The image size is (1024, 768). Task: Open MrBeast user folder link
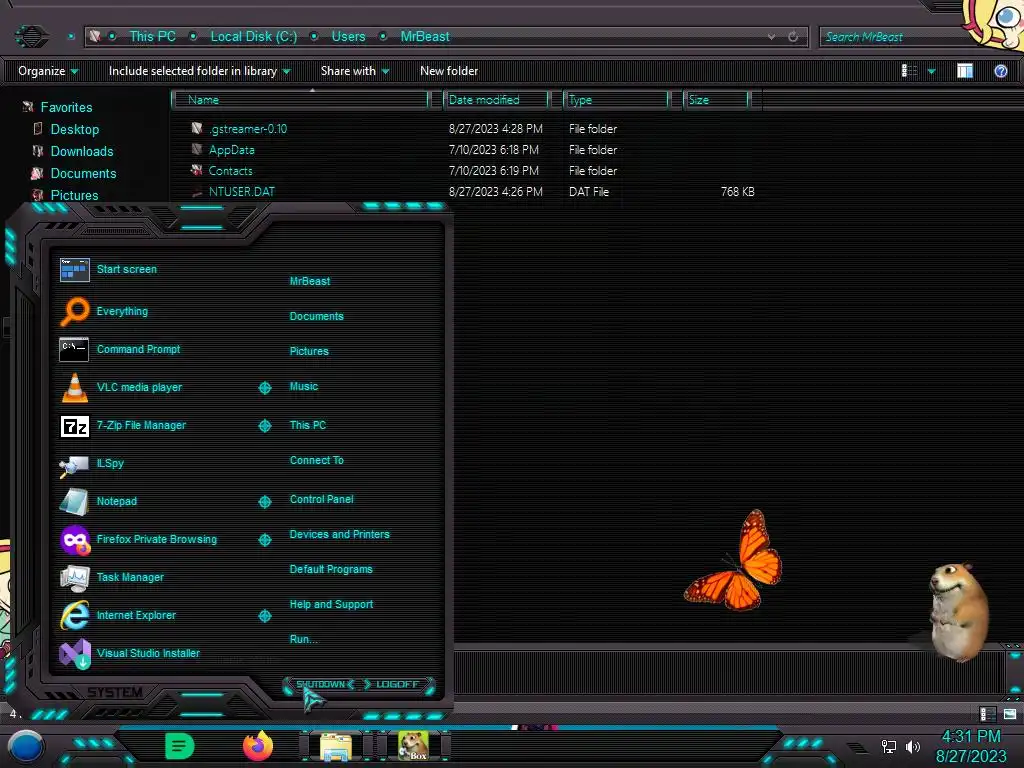point(310,281)
